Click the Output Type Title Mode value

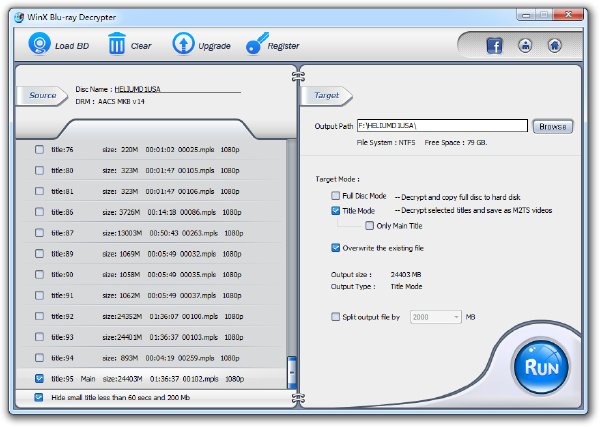click(x=406, y=286)
